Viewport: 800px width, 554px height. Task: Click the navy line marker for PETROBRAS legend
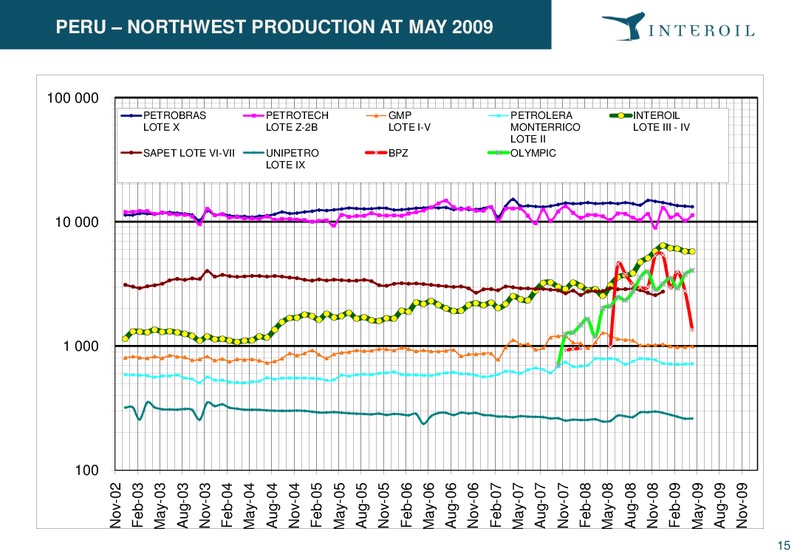131,116
